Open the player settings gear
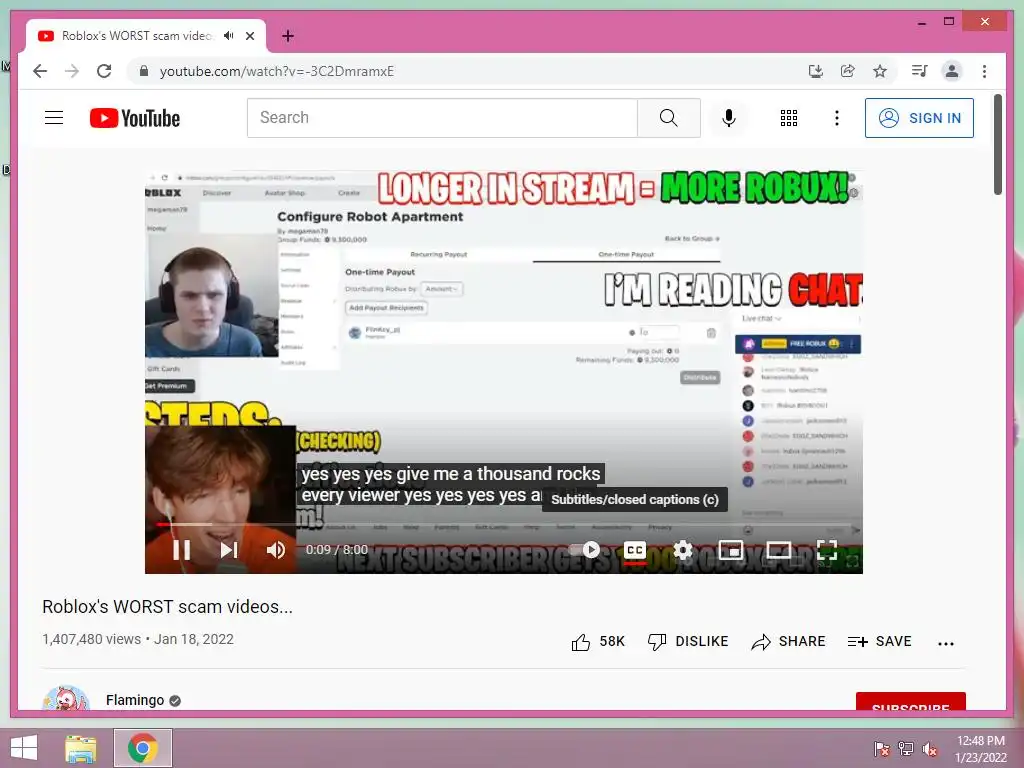1024x768 pixels. [682, 550]
